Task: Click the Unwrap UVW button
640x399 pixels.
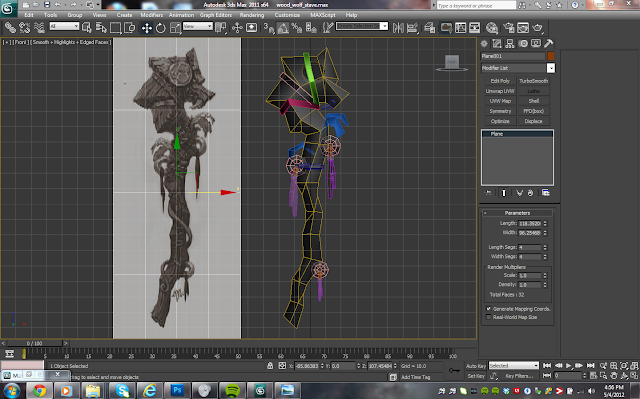Action: coord(500,91)
